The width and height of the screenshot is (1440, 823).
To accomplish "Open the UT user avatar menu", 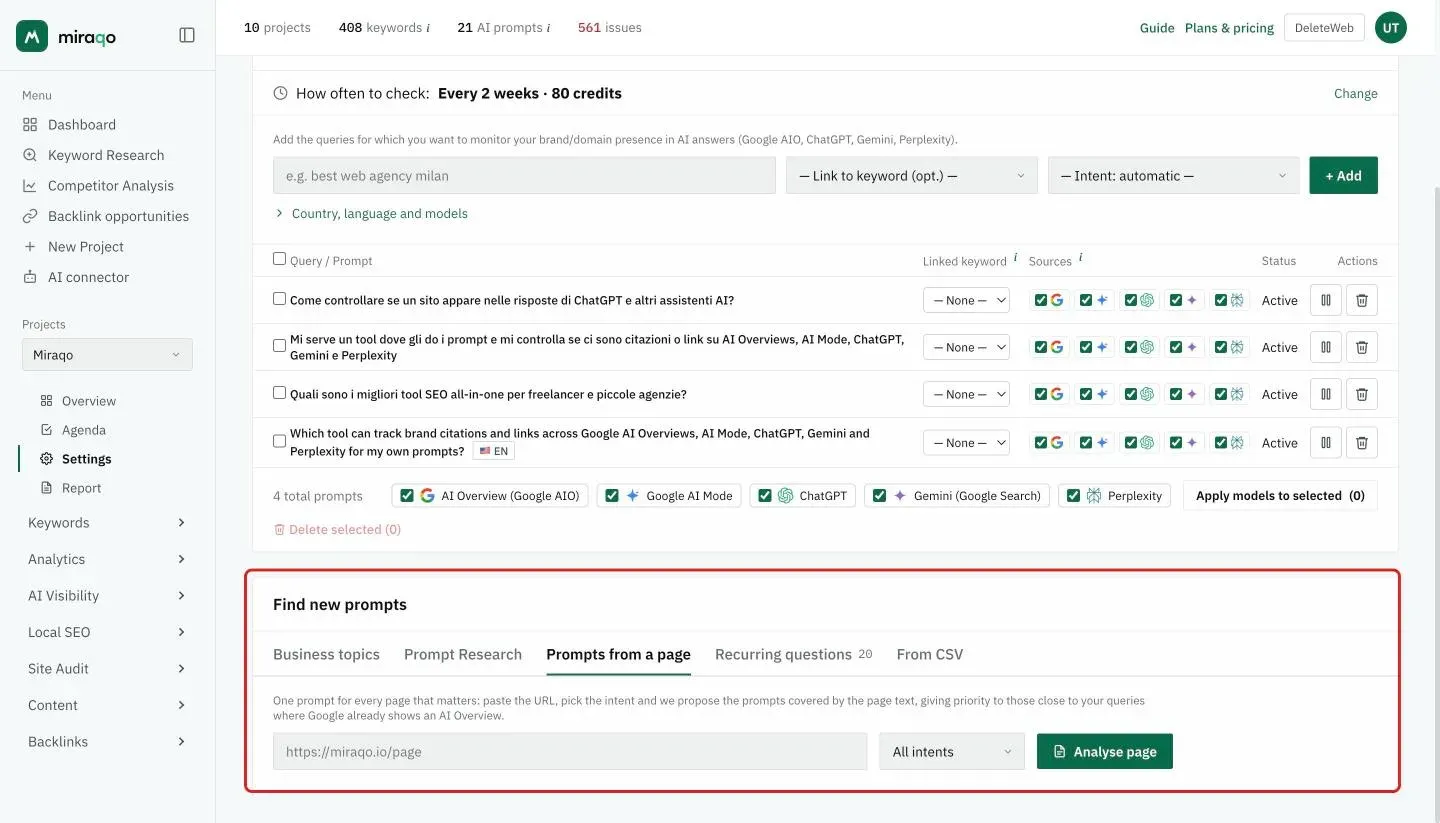I will click(1391, 28).
